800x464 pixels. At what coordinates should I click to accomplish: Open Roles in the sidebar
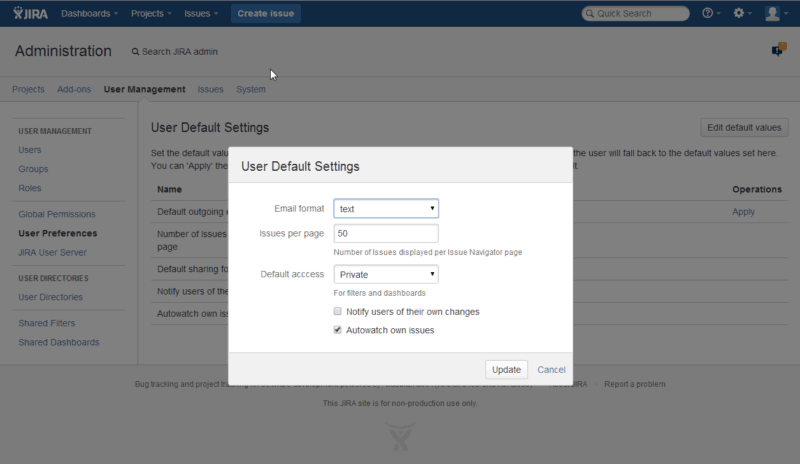click(30, 188)
